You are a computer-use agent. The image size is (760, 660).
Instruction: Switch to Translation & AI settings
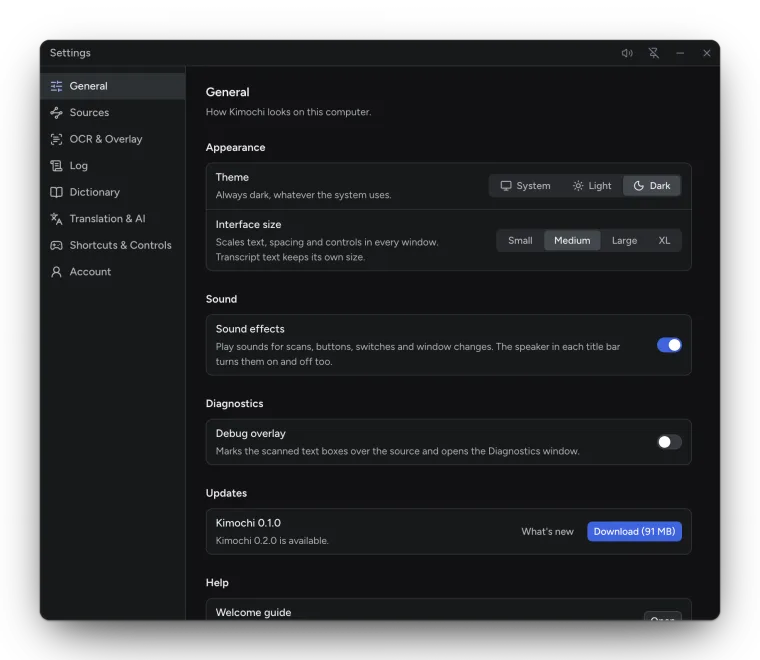click(113, 219)
